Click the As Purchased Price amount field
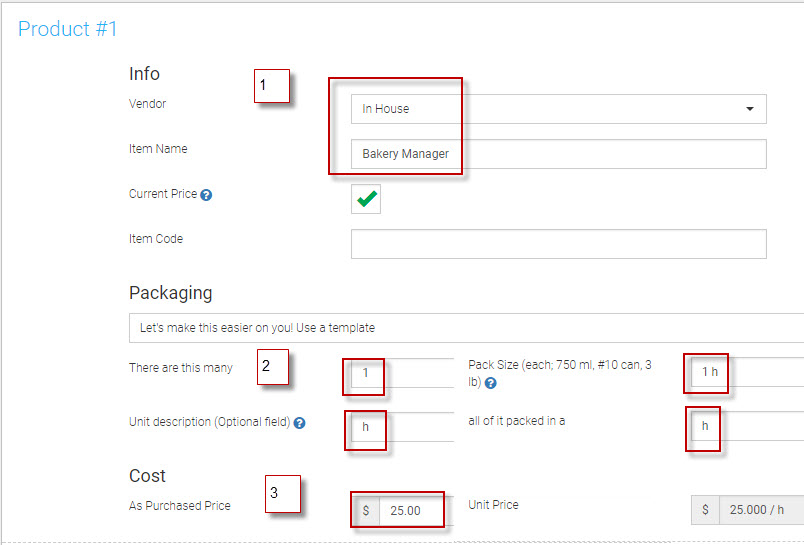The height and width of the screenshot is (545, 804). (413, 511)
